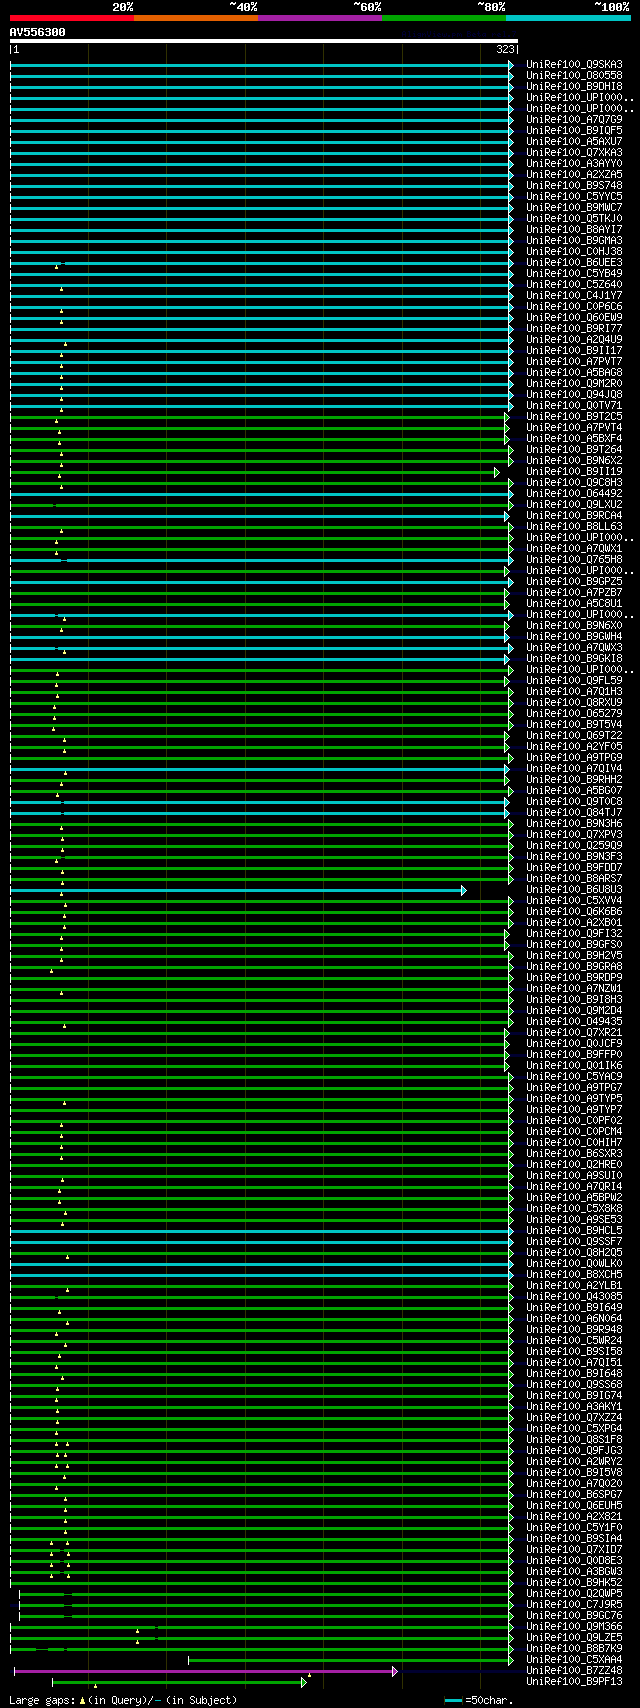Click the green arrowhead ending the B9PF13 alignment

coord(303,1682)
